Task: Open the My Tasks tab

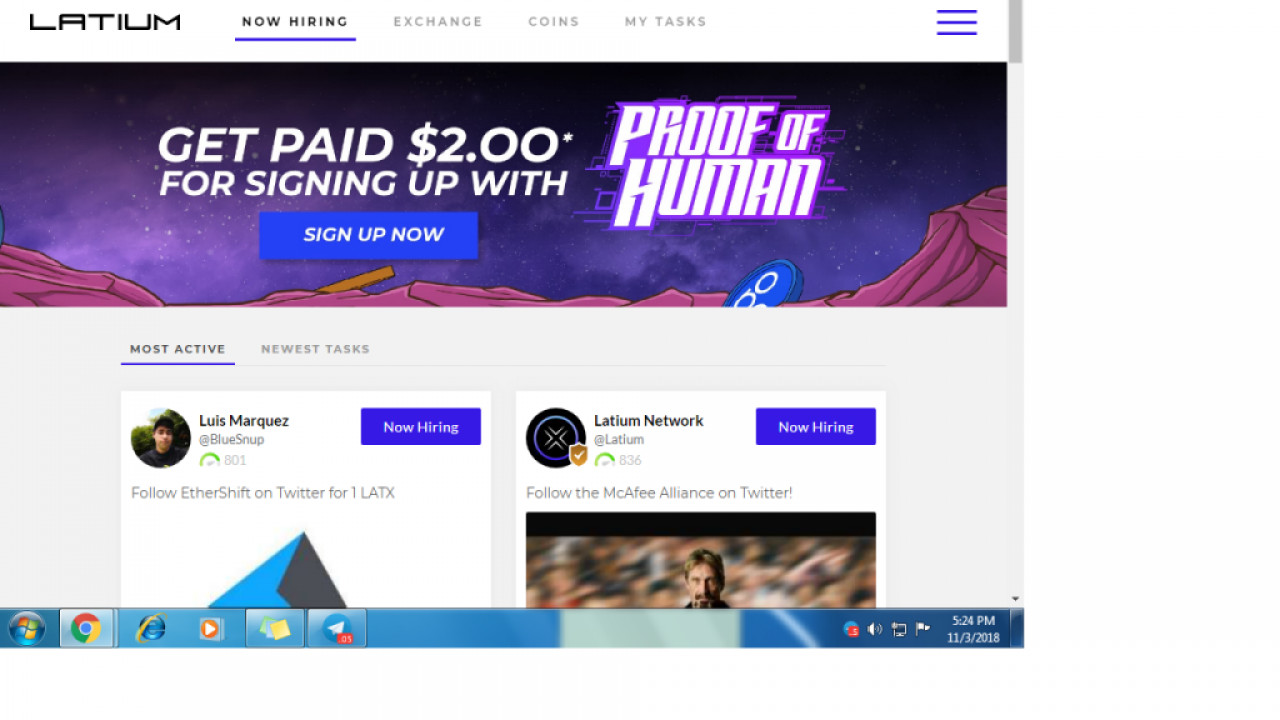Action: [x=666, y=21]
